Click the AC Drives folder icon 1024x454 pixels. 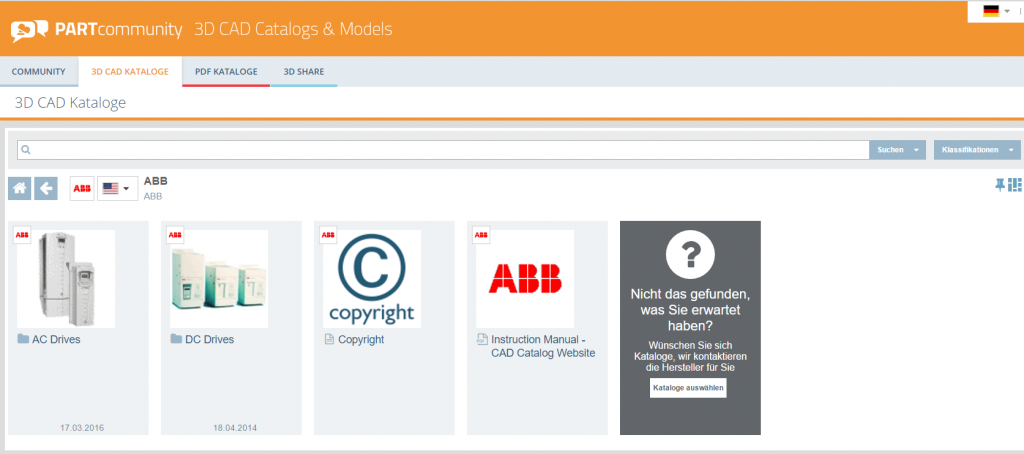(23, 339)
